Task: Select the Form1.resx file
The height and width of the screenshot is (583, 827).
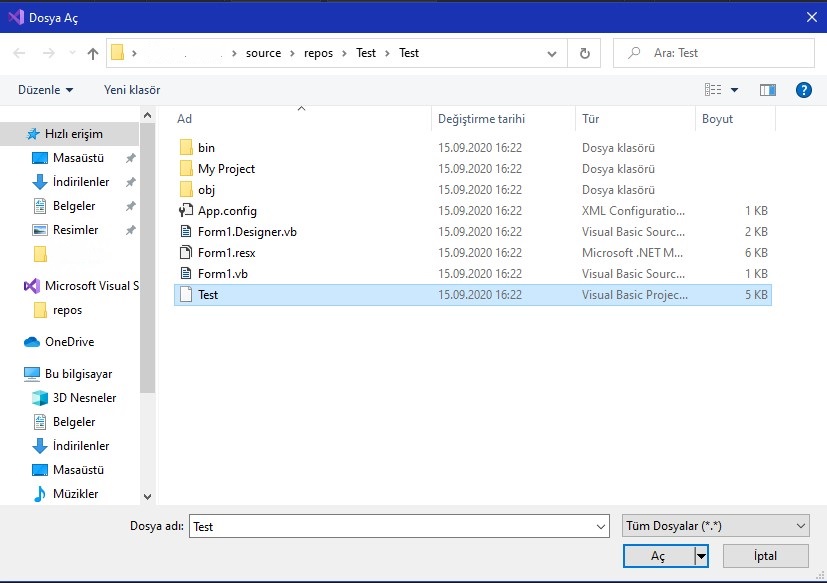Action: click(x=473, y=253)
